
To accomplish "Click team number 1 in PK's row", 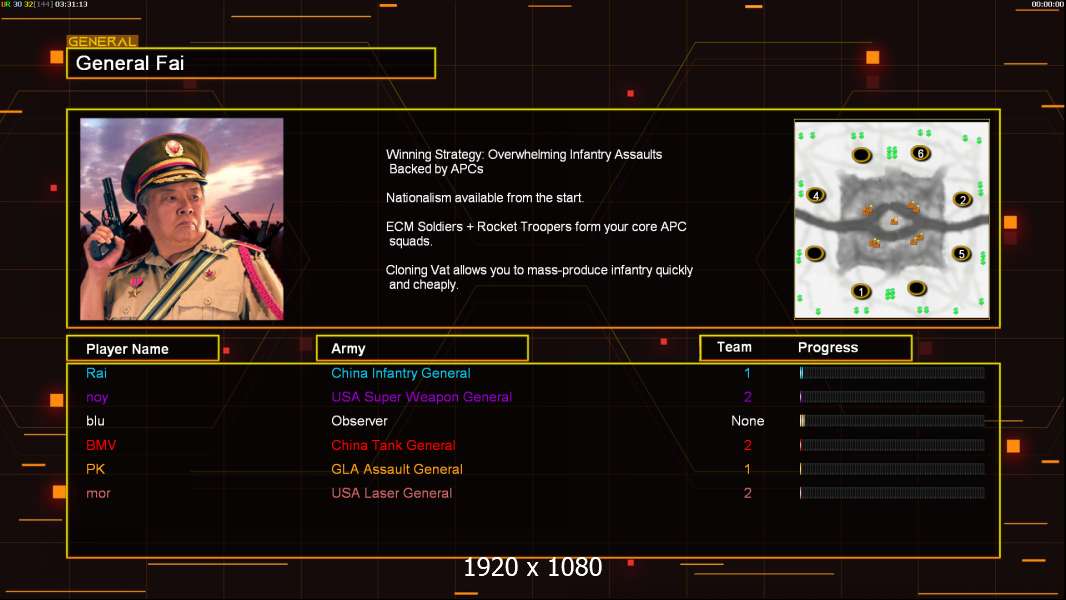I will 747,469.
